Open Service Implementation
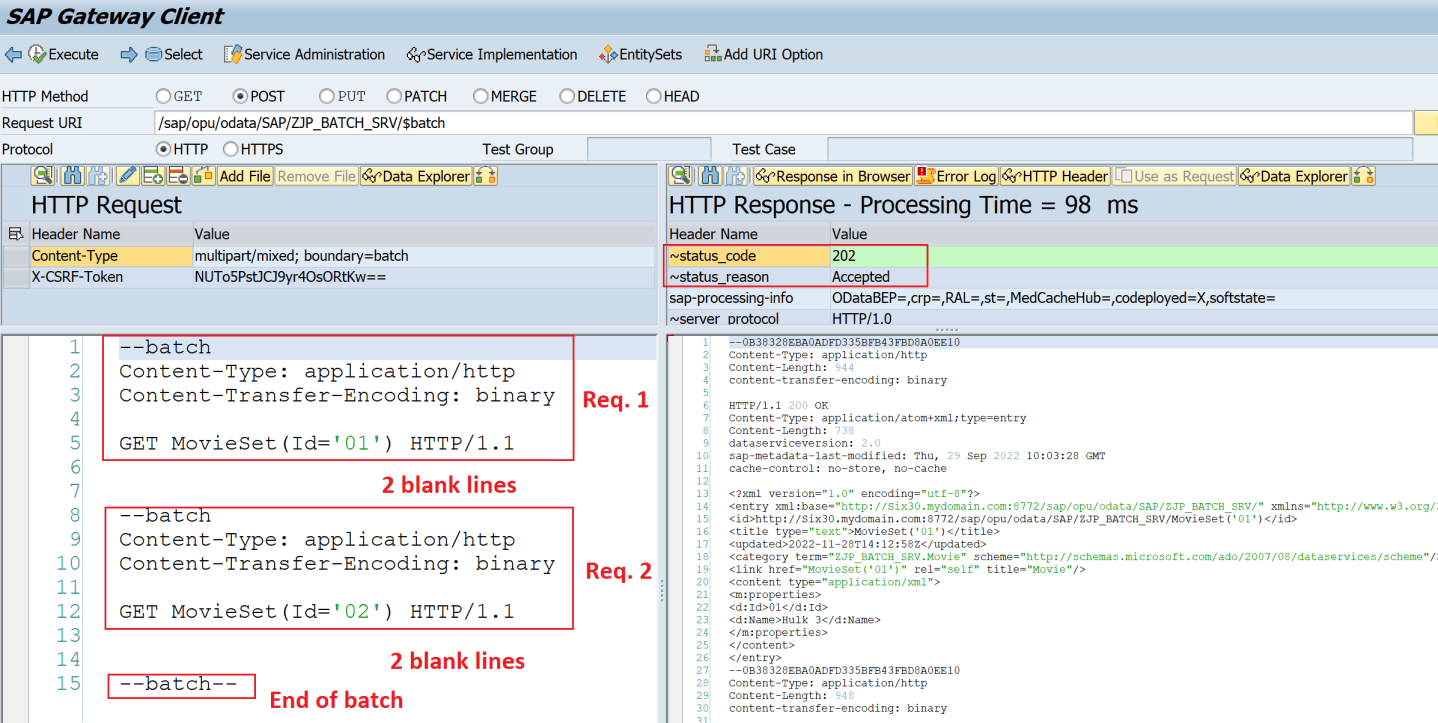The height and width of the screenshot is (723, 1438). pos(492,54)
